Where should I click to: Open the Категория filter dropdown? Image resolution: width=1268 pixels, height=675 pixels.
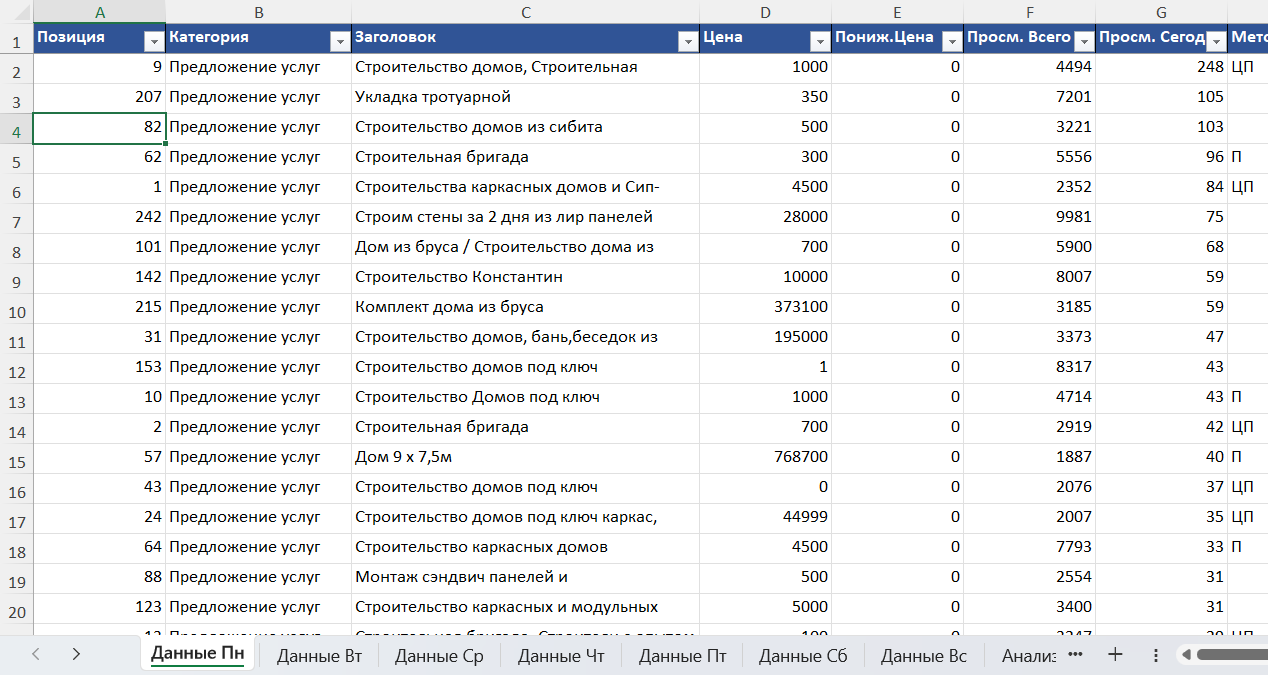coord(339,40)
